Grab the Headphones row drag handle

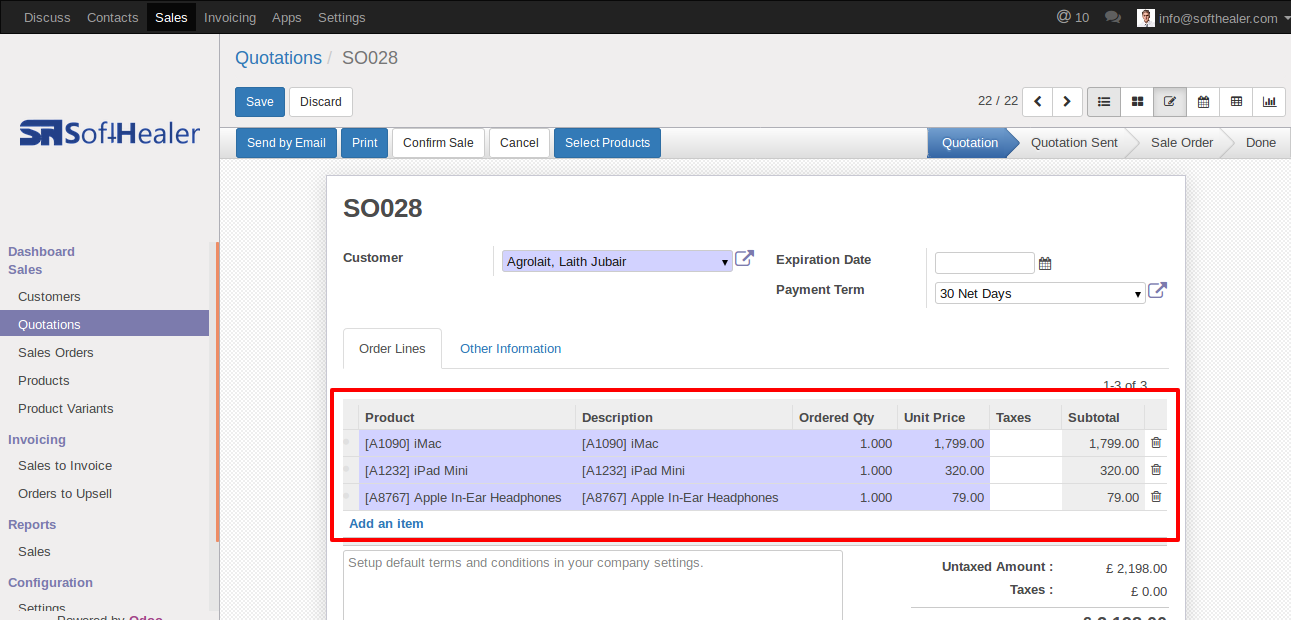[x=347, y=497]
